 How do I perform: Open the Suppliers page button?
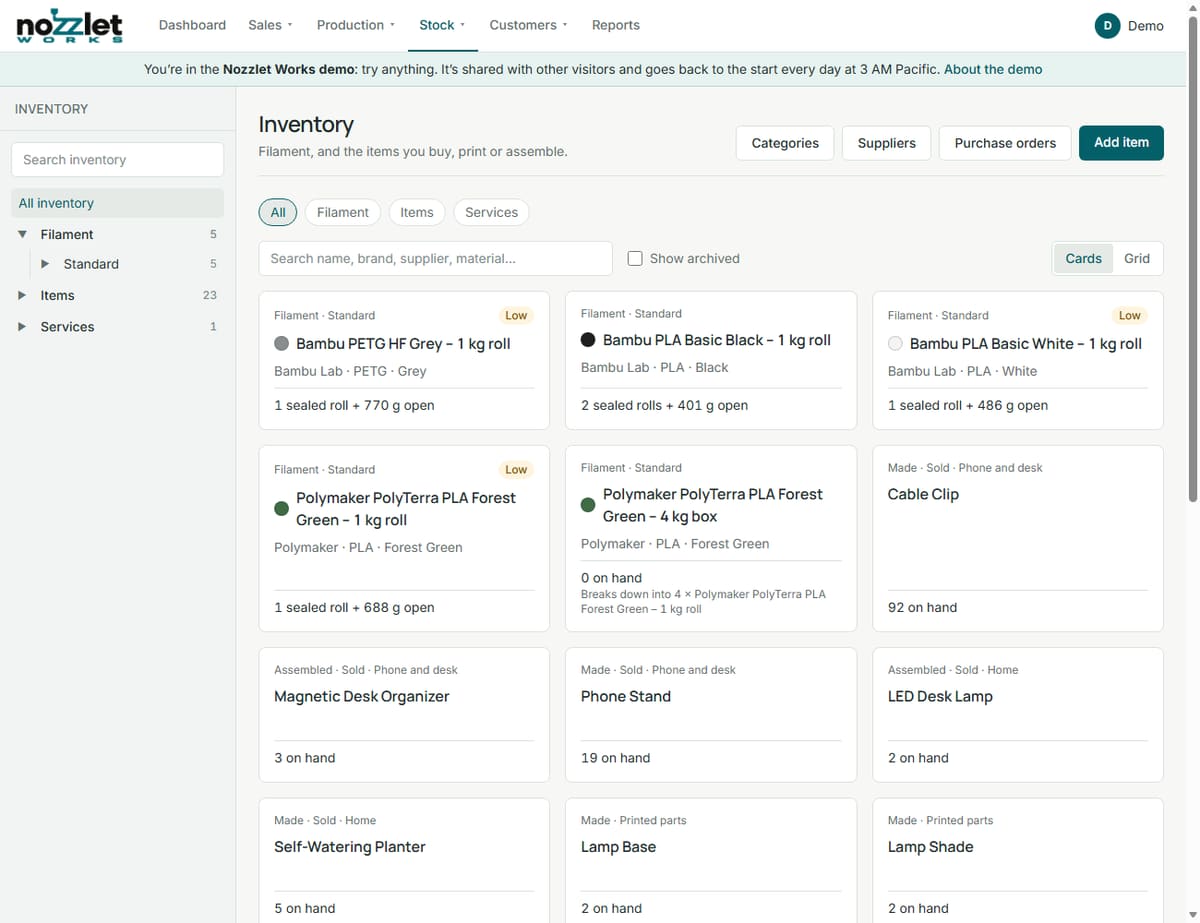point(887,143)
